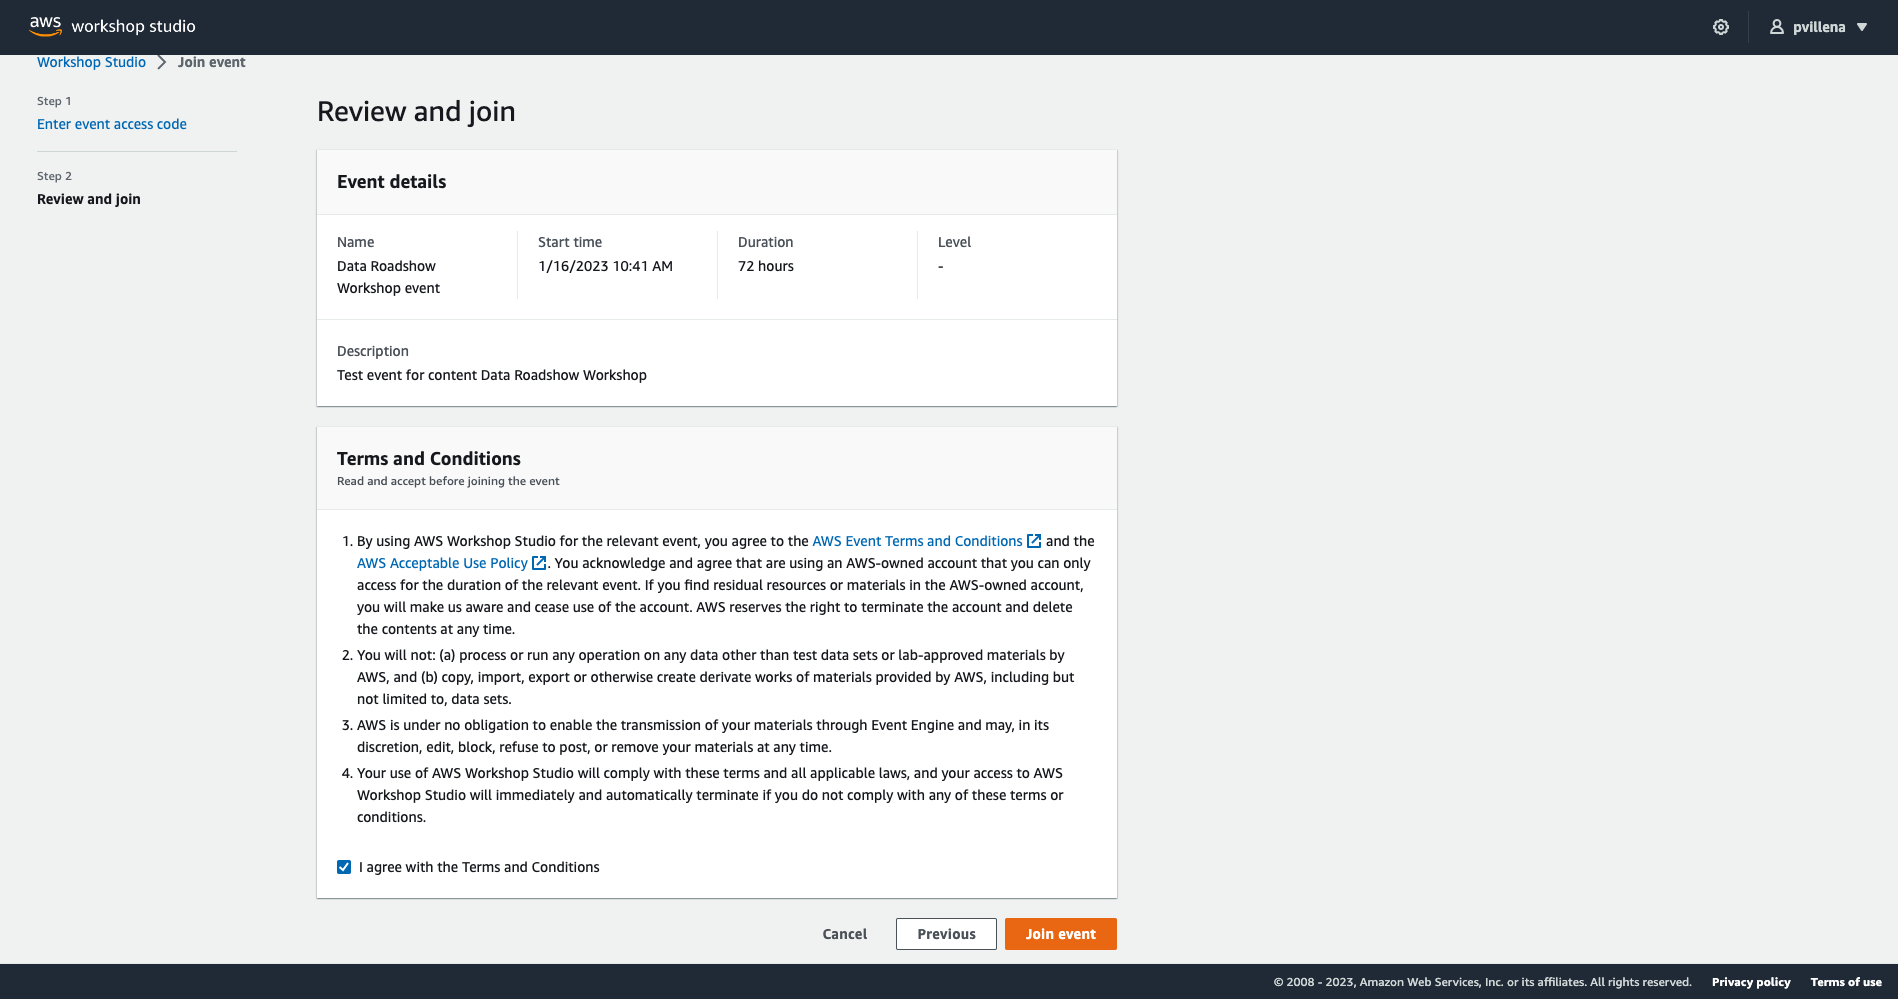Viewport: 1898px width, 999px height.
Task: Open Privacy policy footer link
Action: [x=1751, y=982]
